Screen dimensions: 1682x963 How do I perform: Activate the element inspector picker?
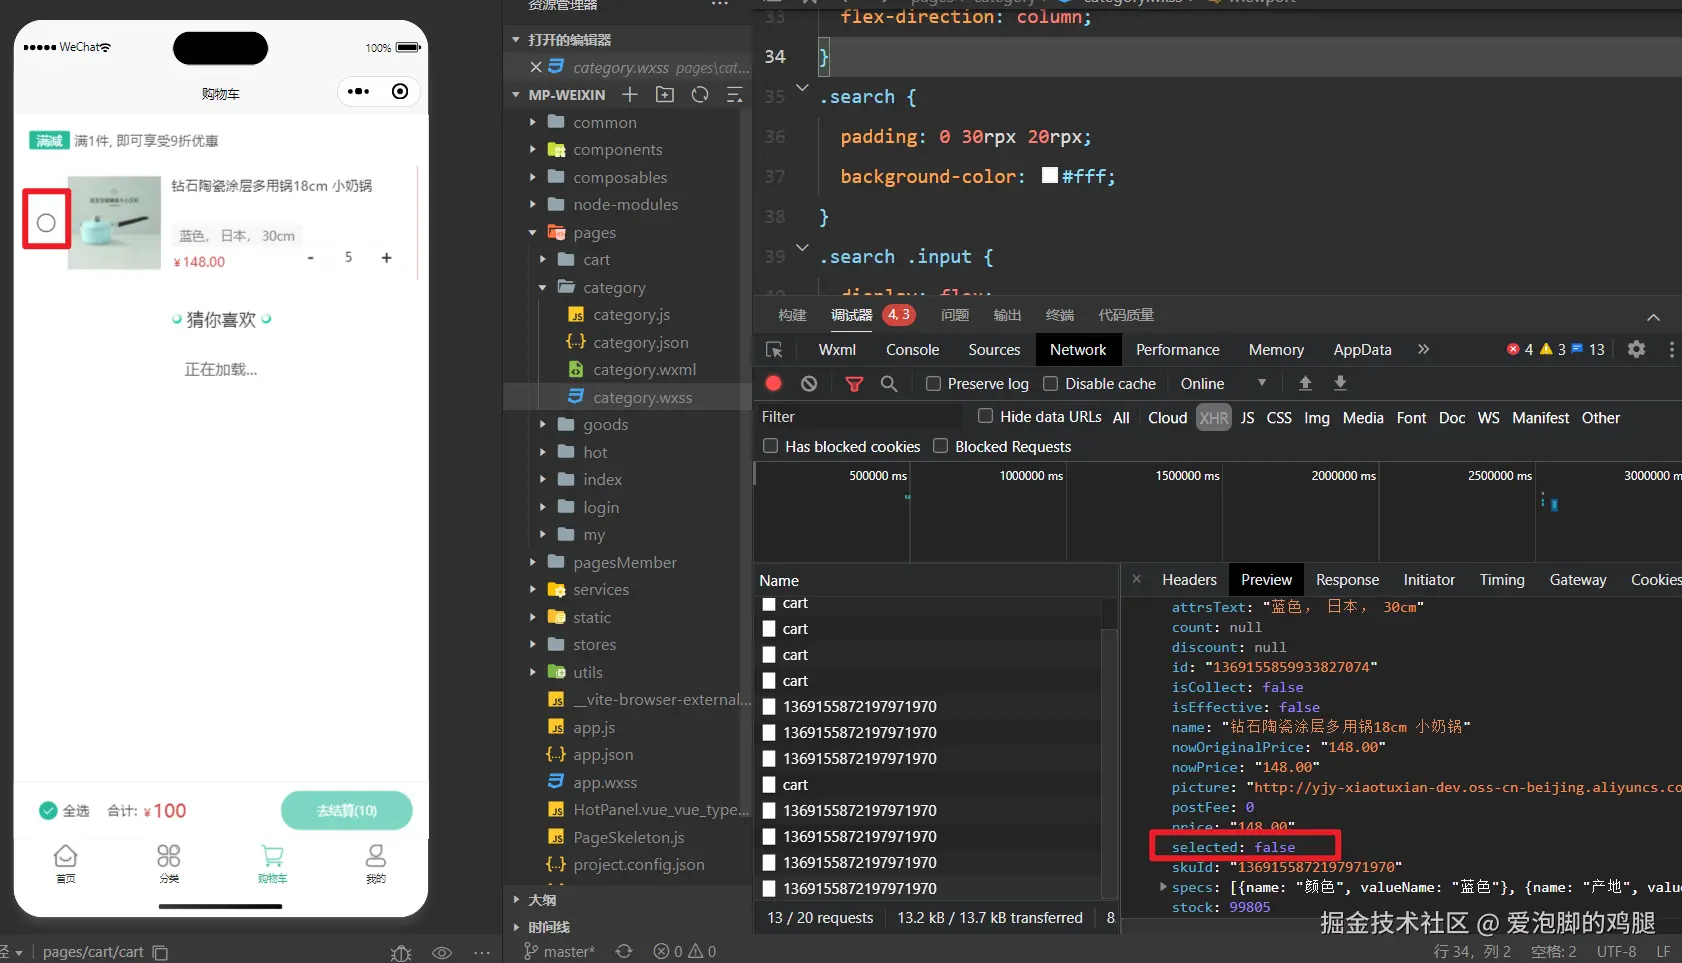[774, 349]
